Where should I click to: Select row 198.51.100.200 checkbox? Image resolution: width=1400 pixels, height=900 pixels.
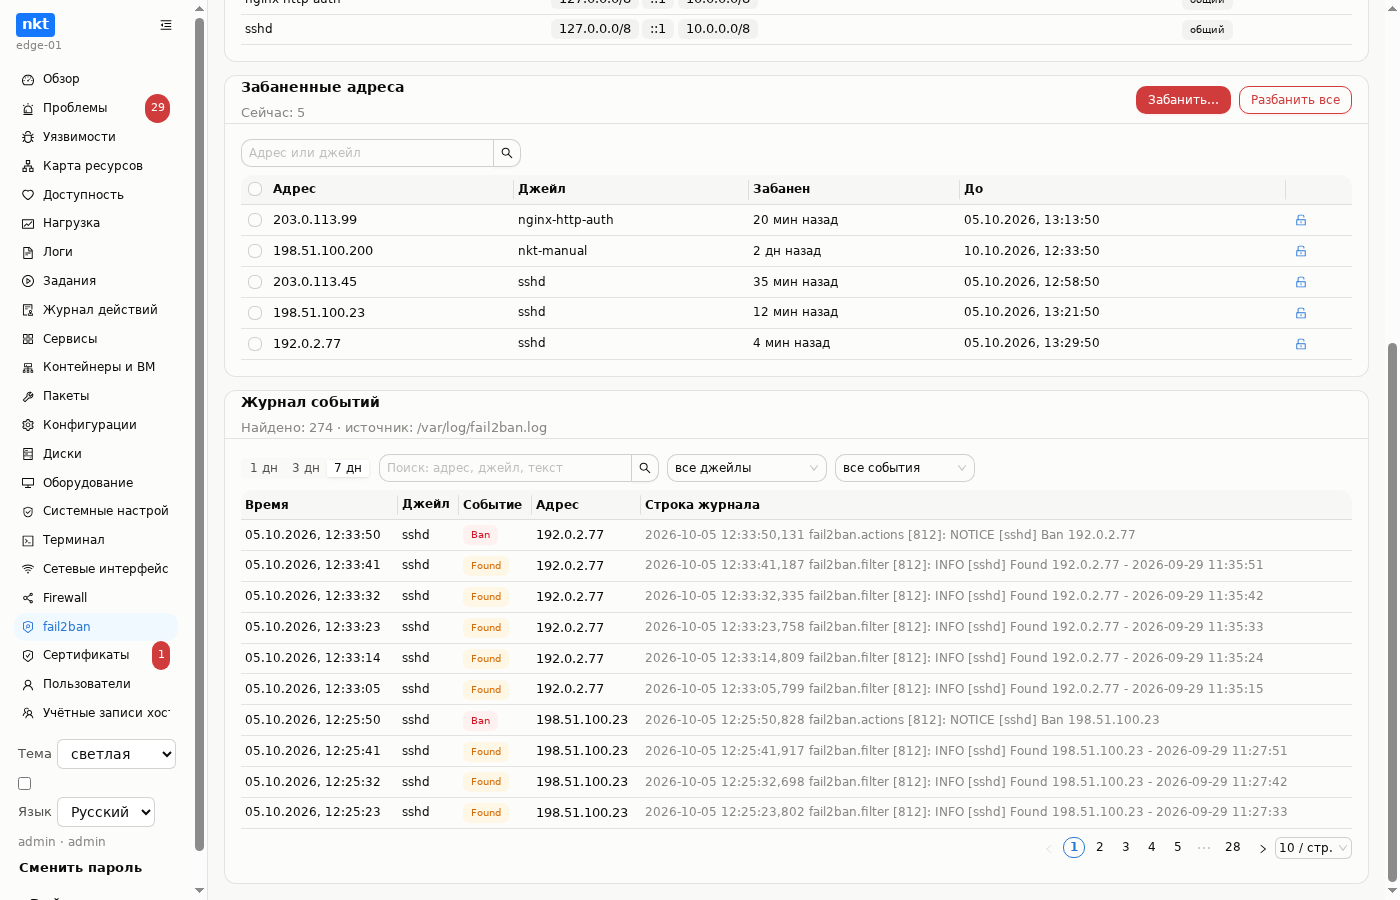[255, 251]
